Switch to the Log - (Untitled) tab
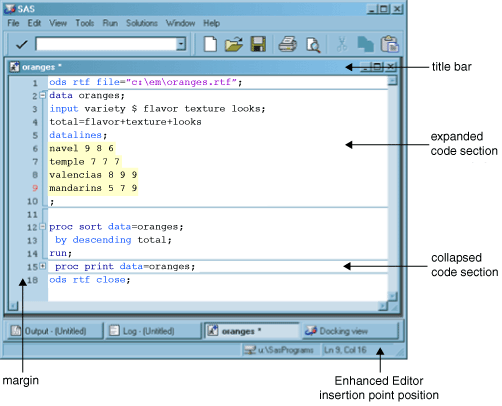This screenshot has height=406, width=502. [153, 331]
